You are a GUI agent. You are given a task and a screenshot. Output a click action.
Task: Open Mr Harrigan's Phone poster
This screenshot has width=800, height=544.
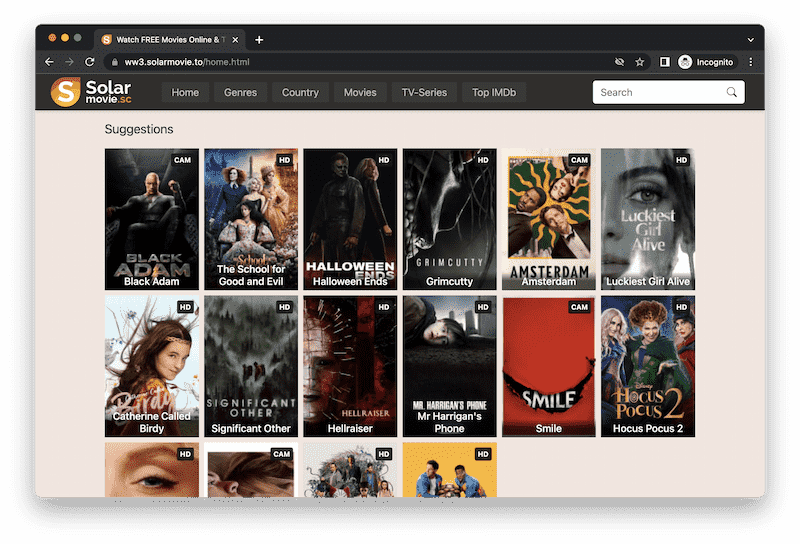tap(449, 366)
